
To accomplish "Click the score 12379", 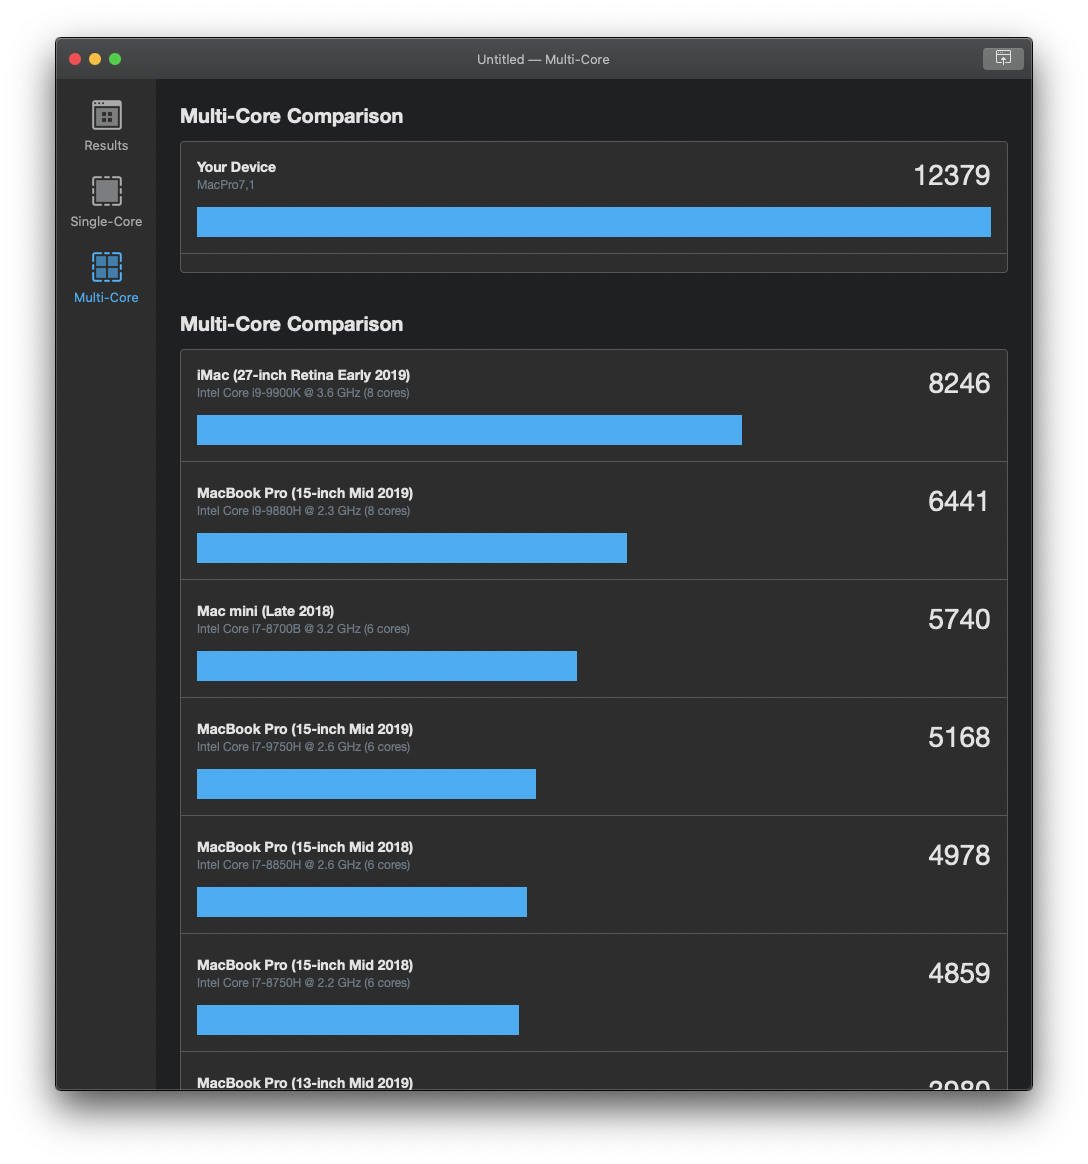I will (x=951, y=175).
